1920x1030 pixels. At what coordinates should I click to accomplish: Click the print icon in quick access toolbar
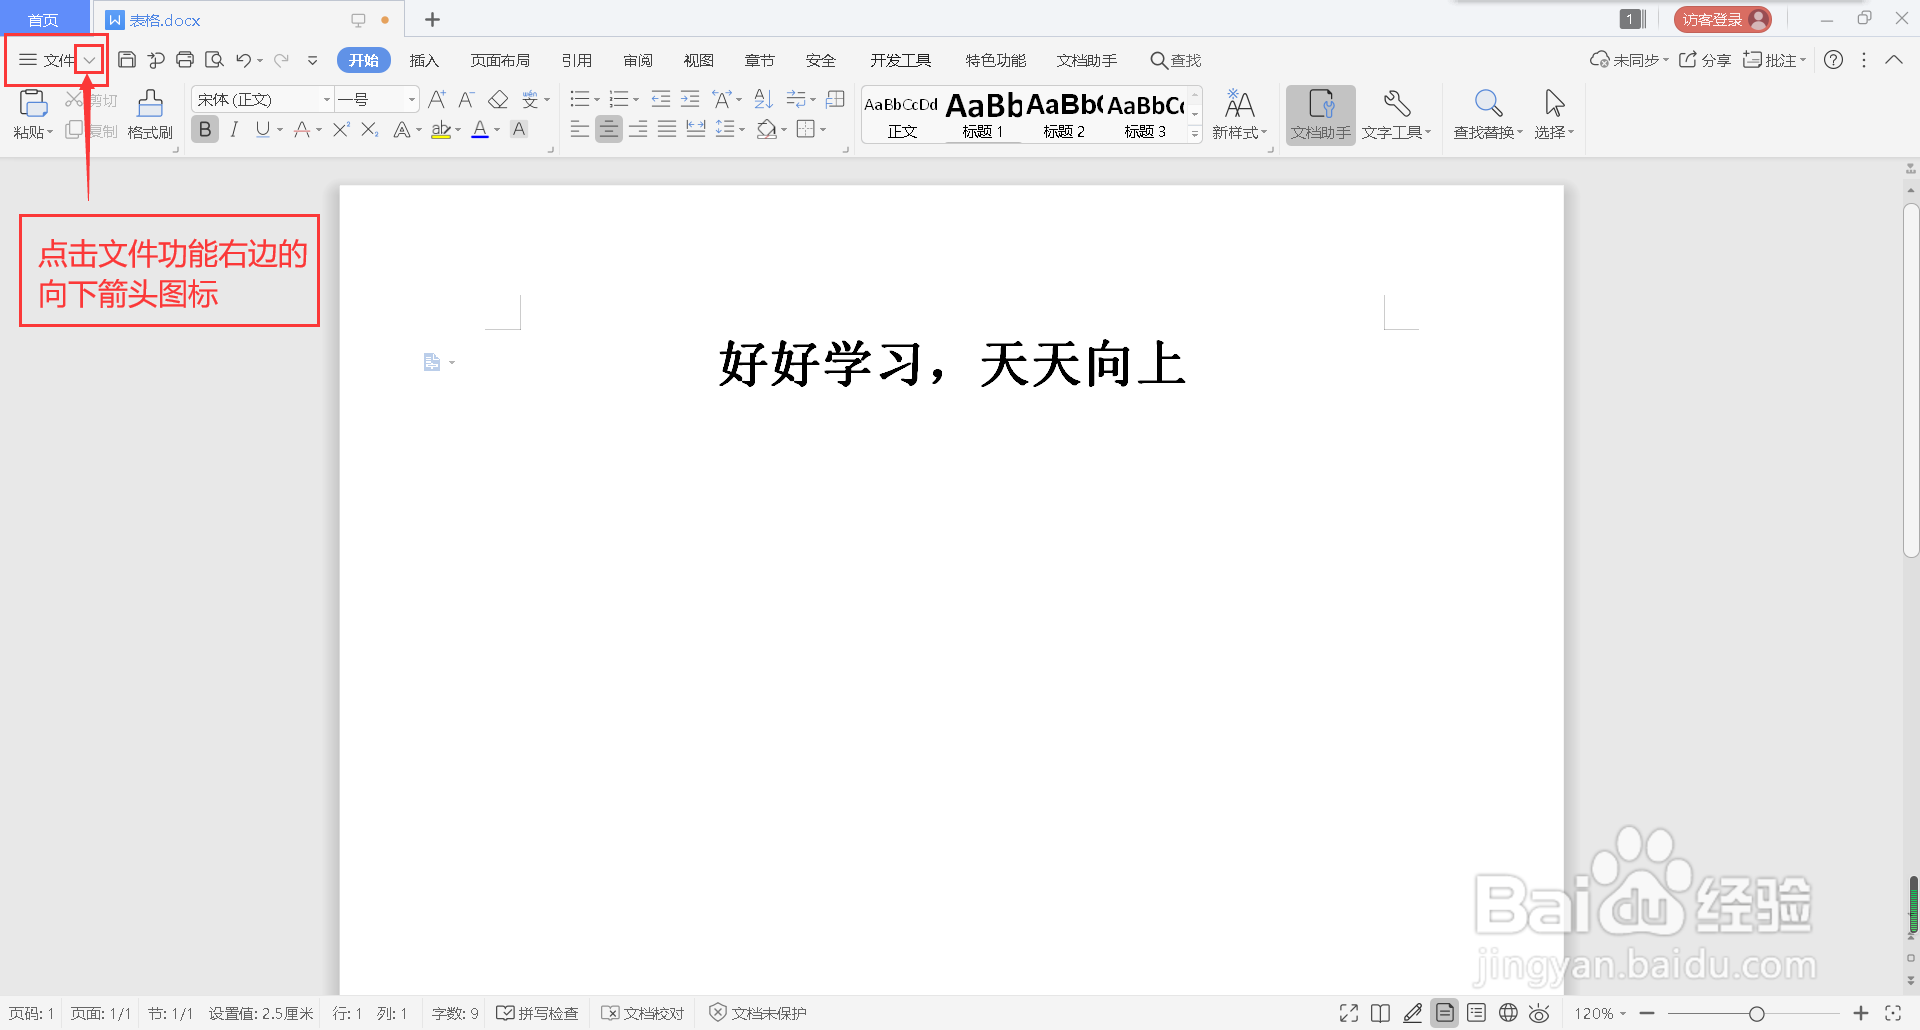(x=185, y=59)
